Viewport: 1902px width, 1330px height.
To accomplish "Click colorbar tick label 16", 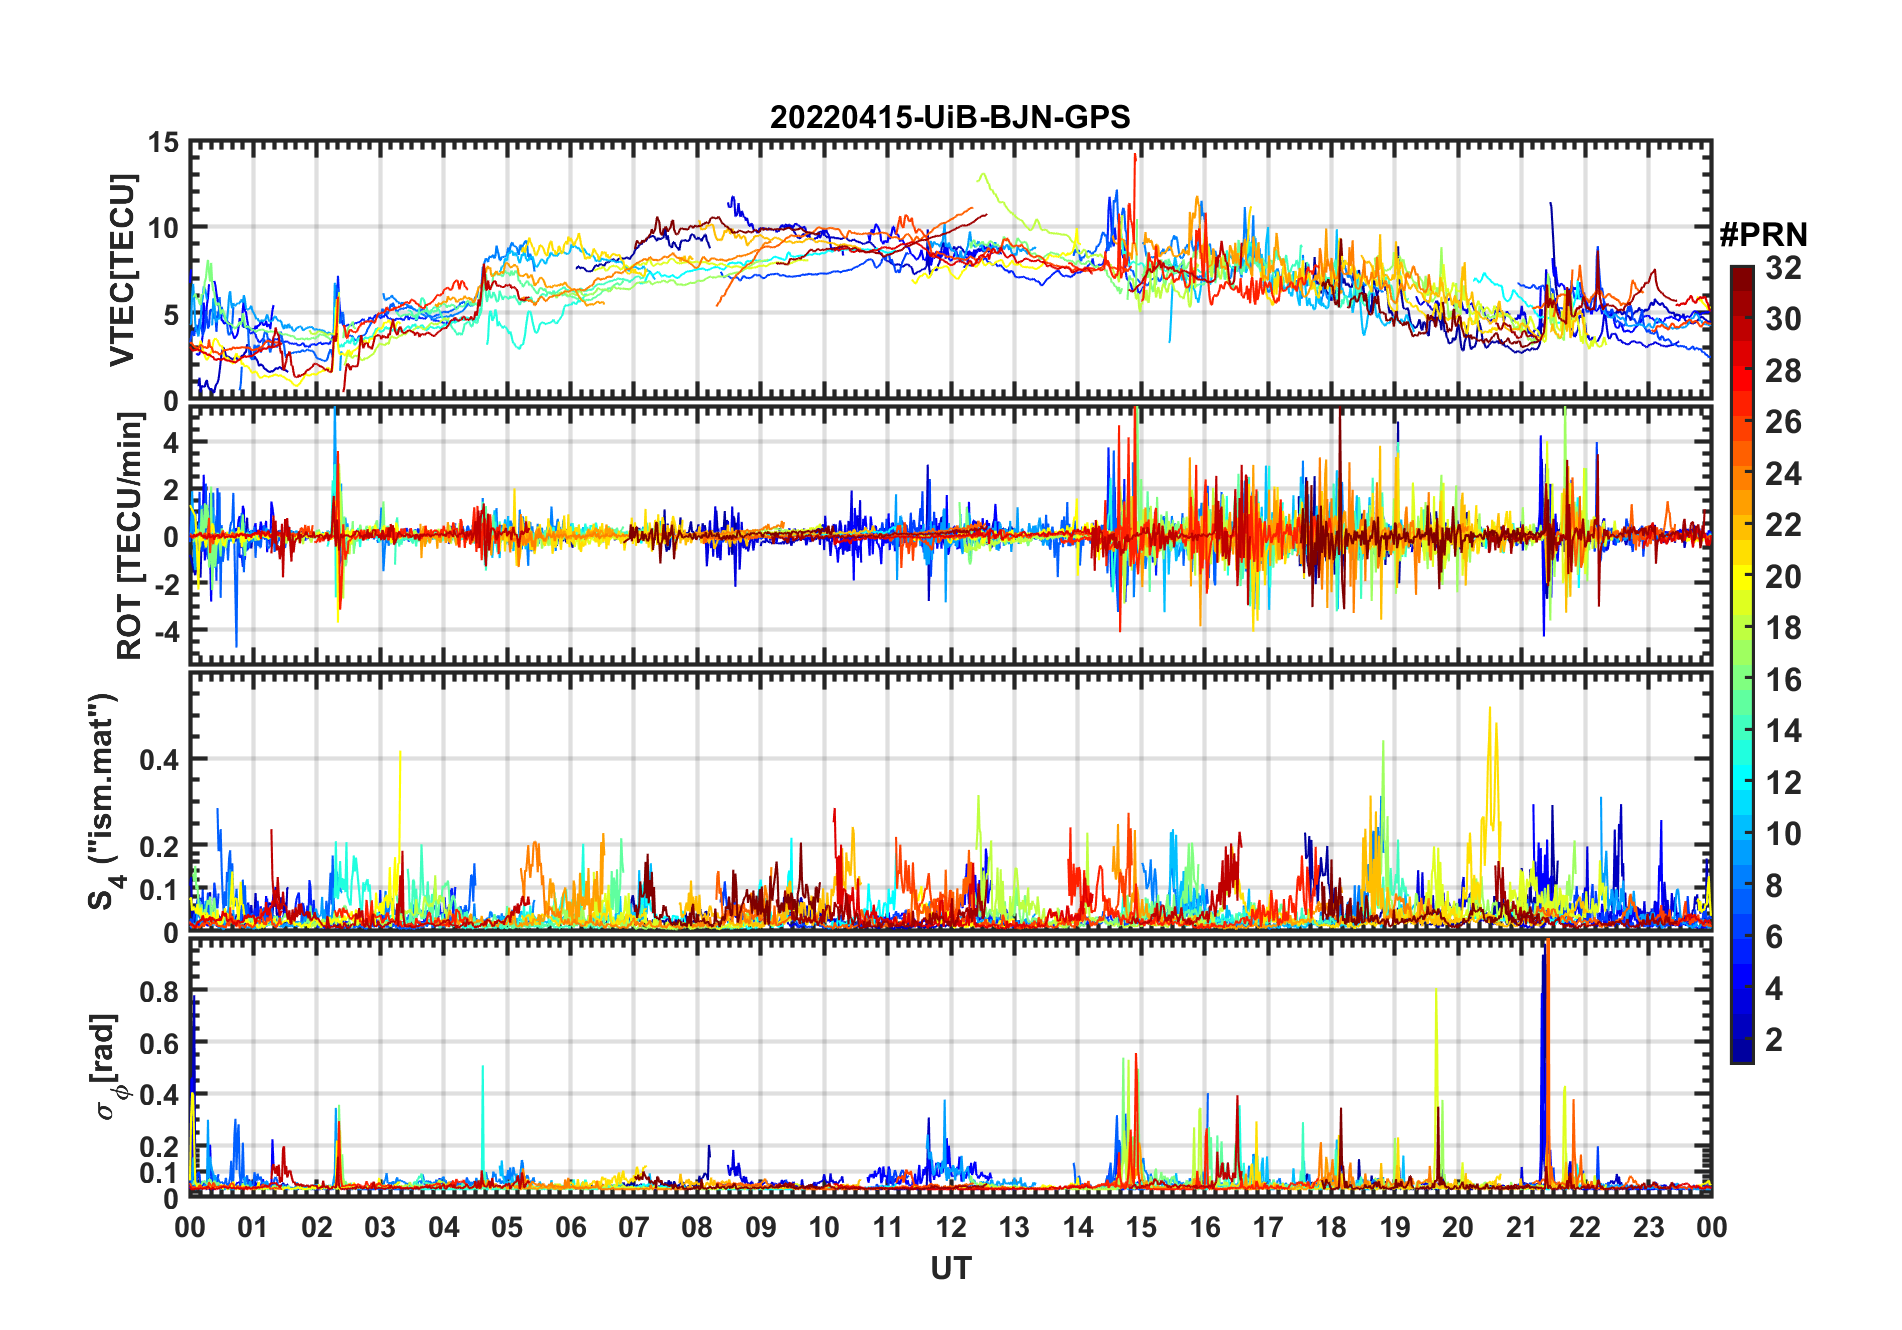I will point(1783,680).
